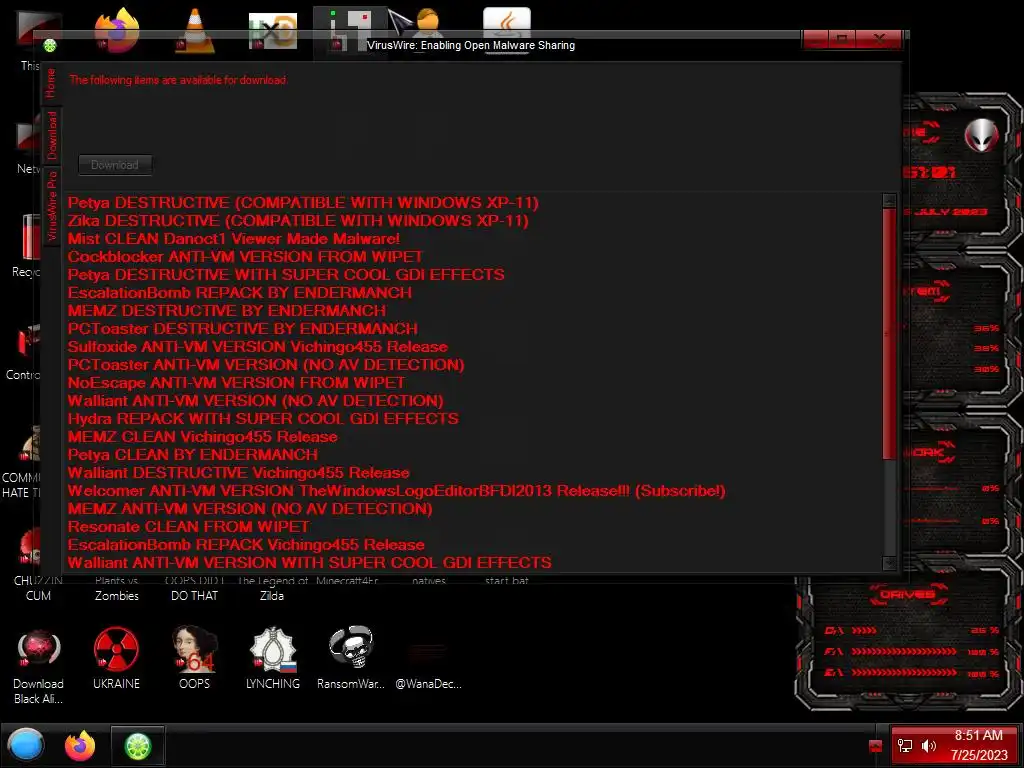Launch Firefox from the taskbar
1024x768 pixels.
[x=80, y=745]
